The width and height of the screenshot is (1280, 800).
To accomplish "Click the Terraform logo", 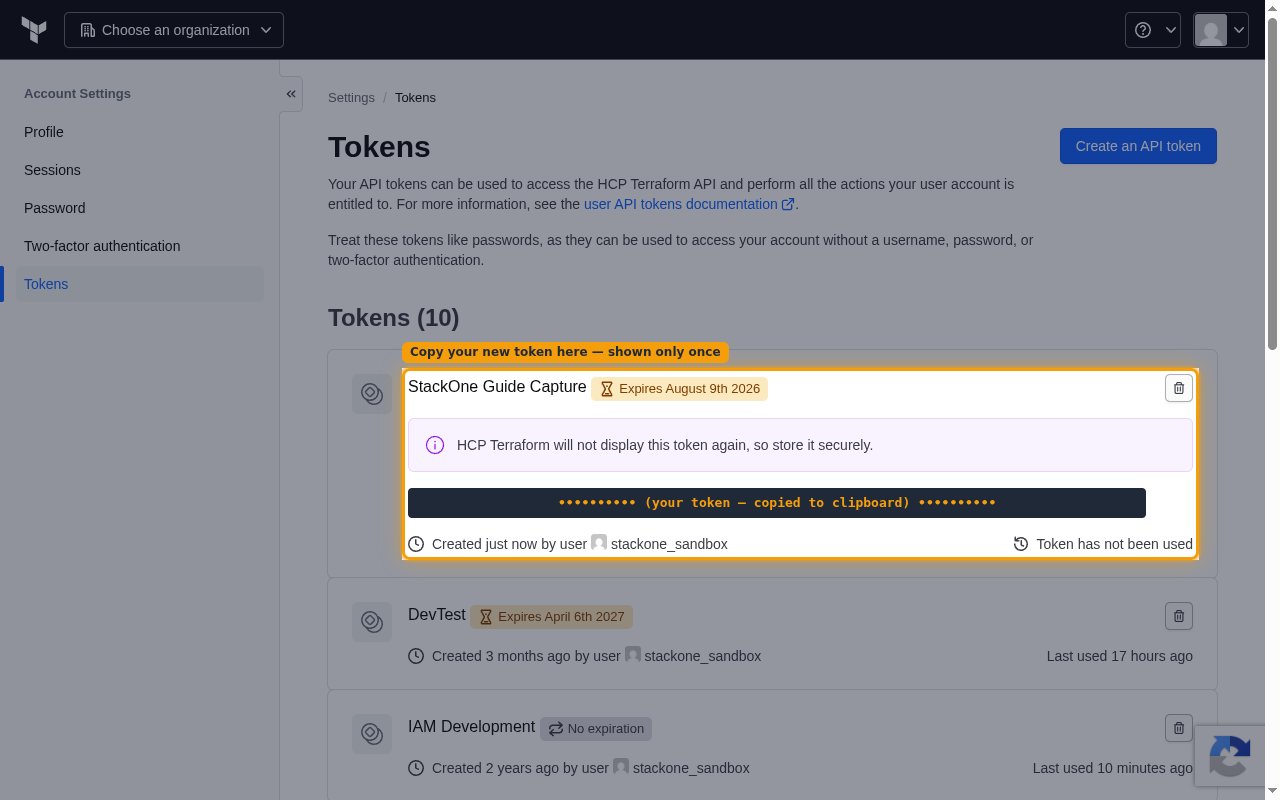I will [34, 30].
